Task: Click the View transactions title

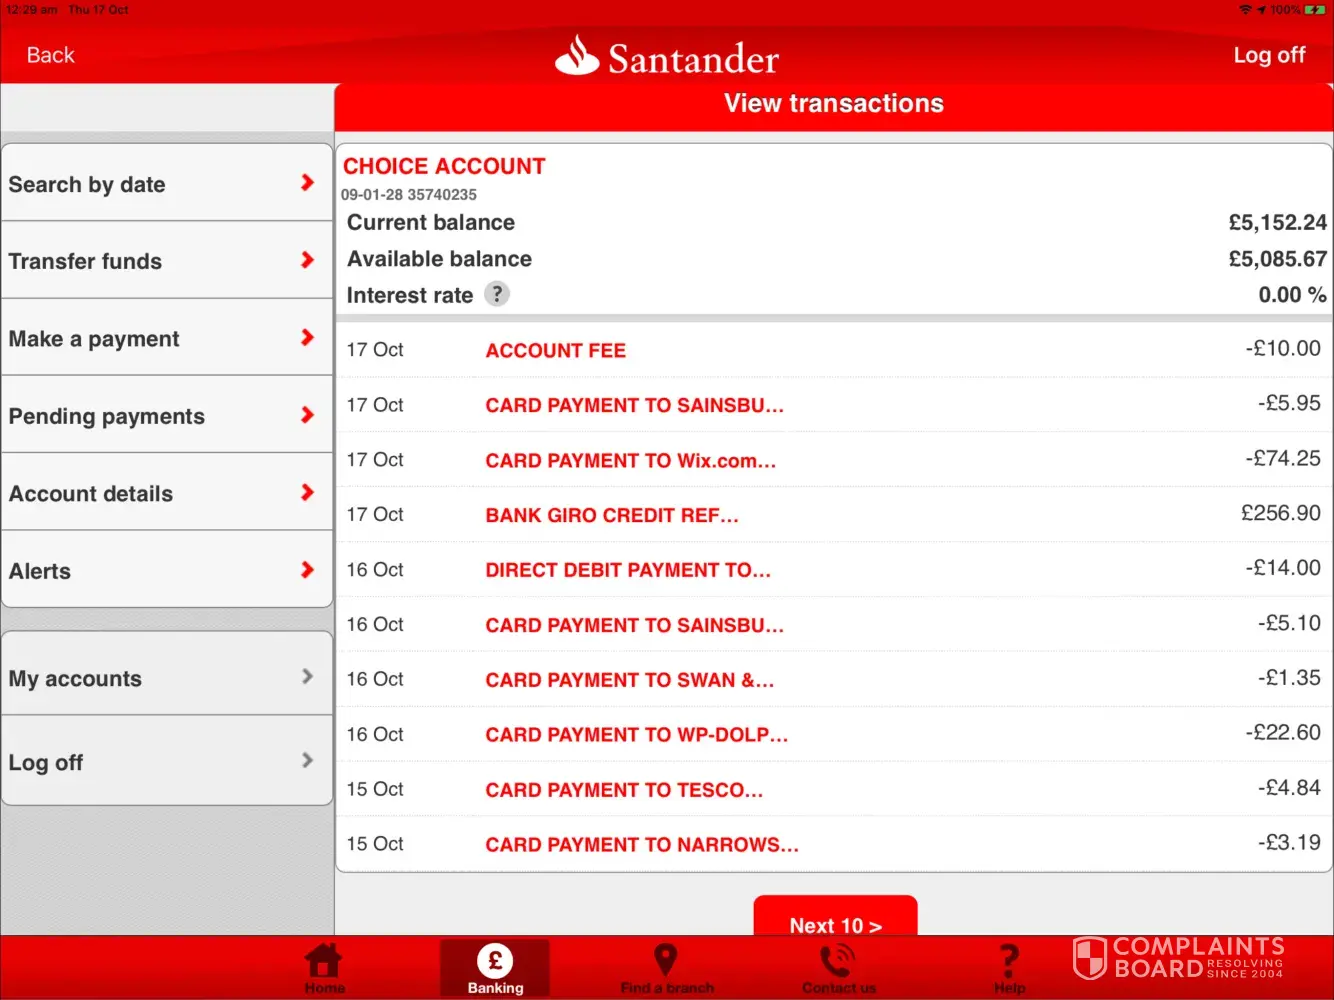Action: [x=834, y=103]
